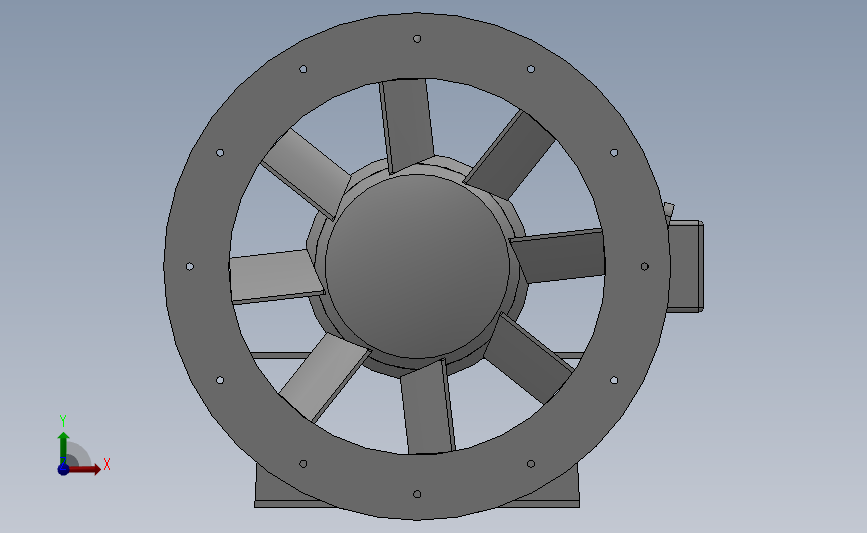867x533 pixels.
Task: Select the fan blade pointing to the upper right
Action: (x=510, y=155)
